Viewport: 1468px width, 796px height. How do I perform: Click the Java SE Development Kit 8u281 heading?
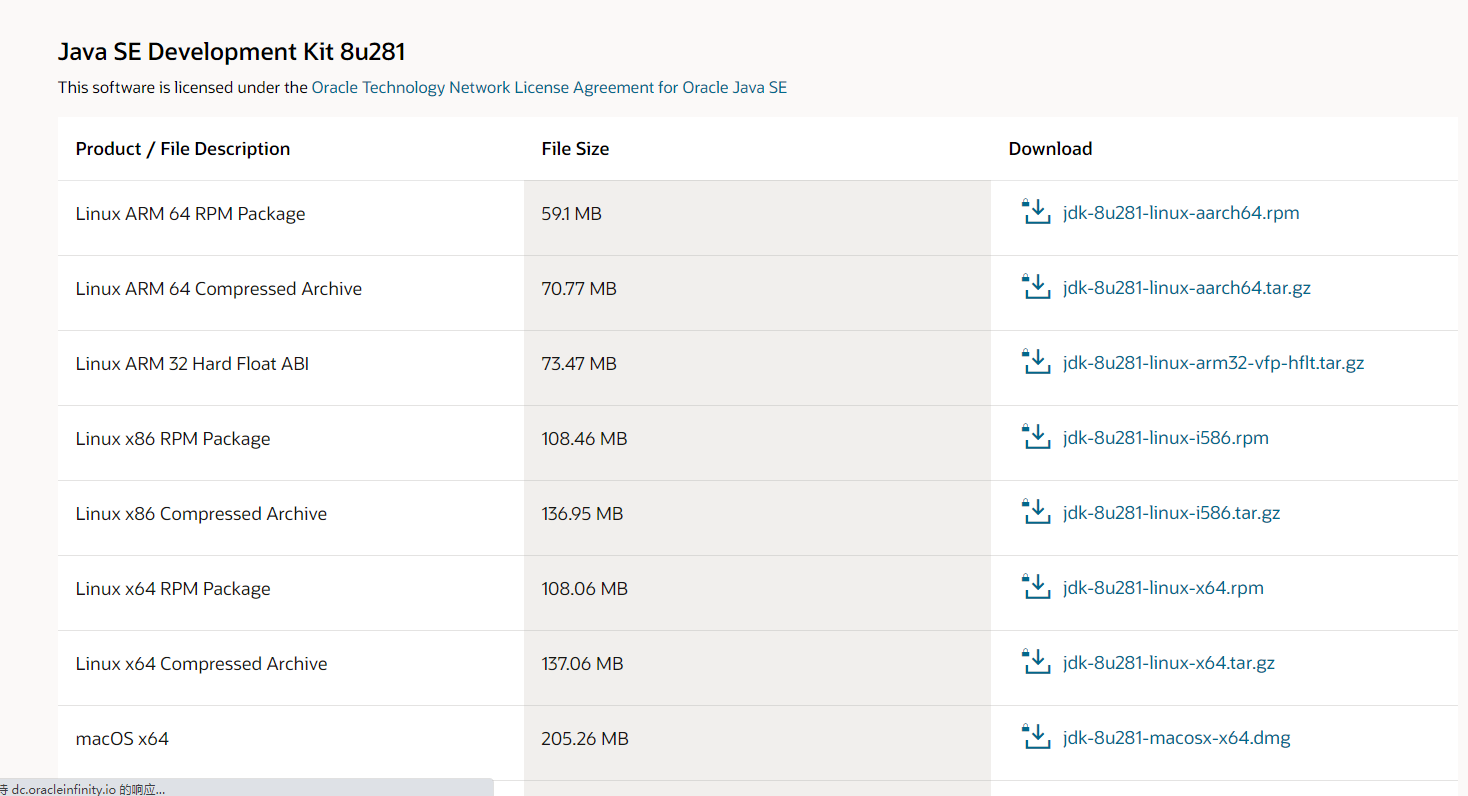[231, 52]
